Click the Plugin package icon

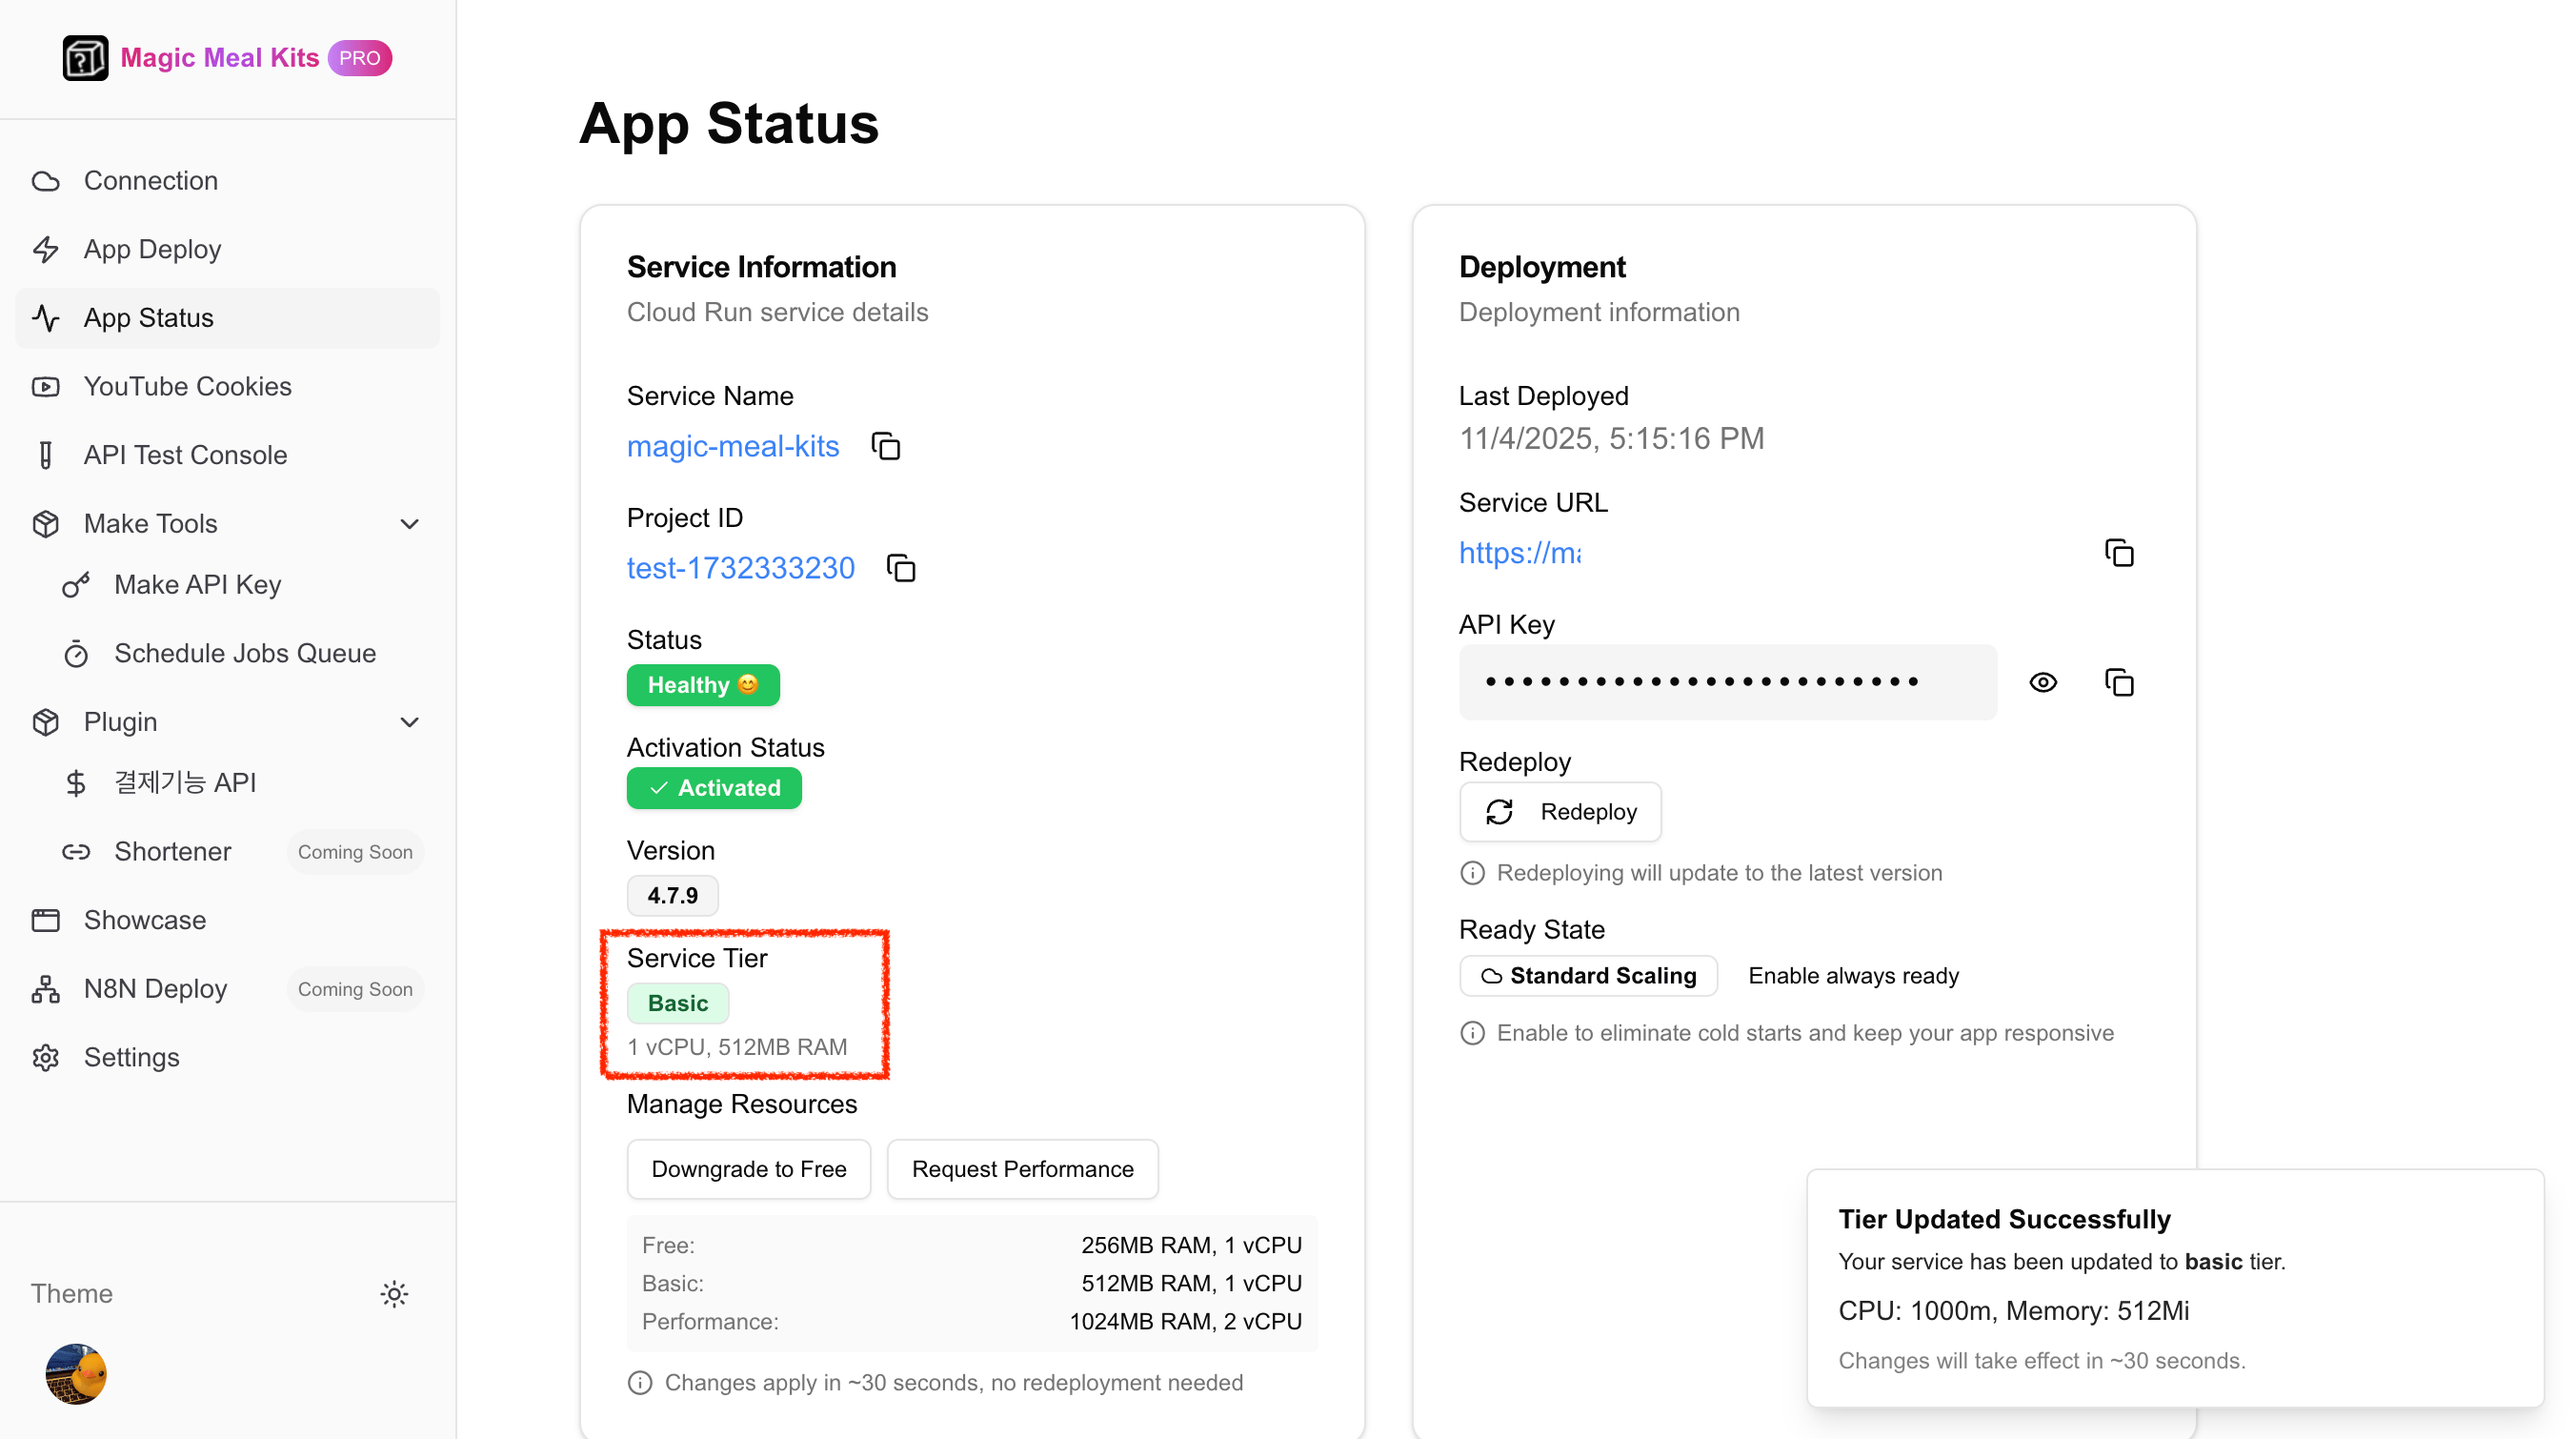point(46,722)
